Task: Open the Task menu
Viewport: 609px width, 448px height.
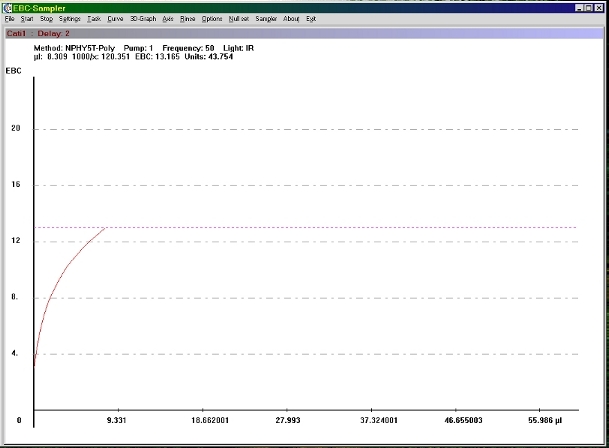Action: point(94,19)
